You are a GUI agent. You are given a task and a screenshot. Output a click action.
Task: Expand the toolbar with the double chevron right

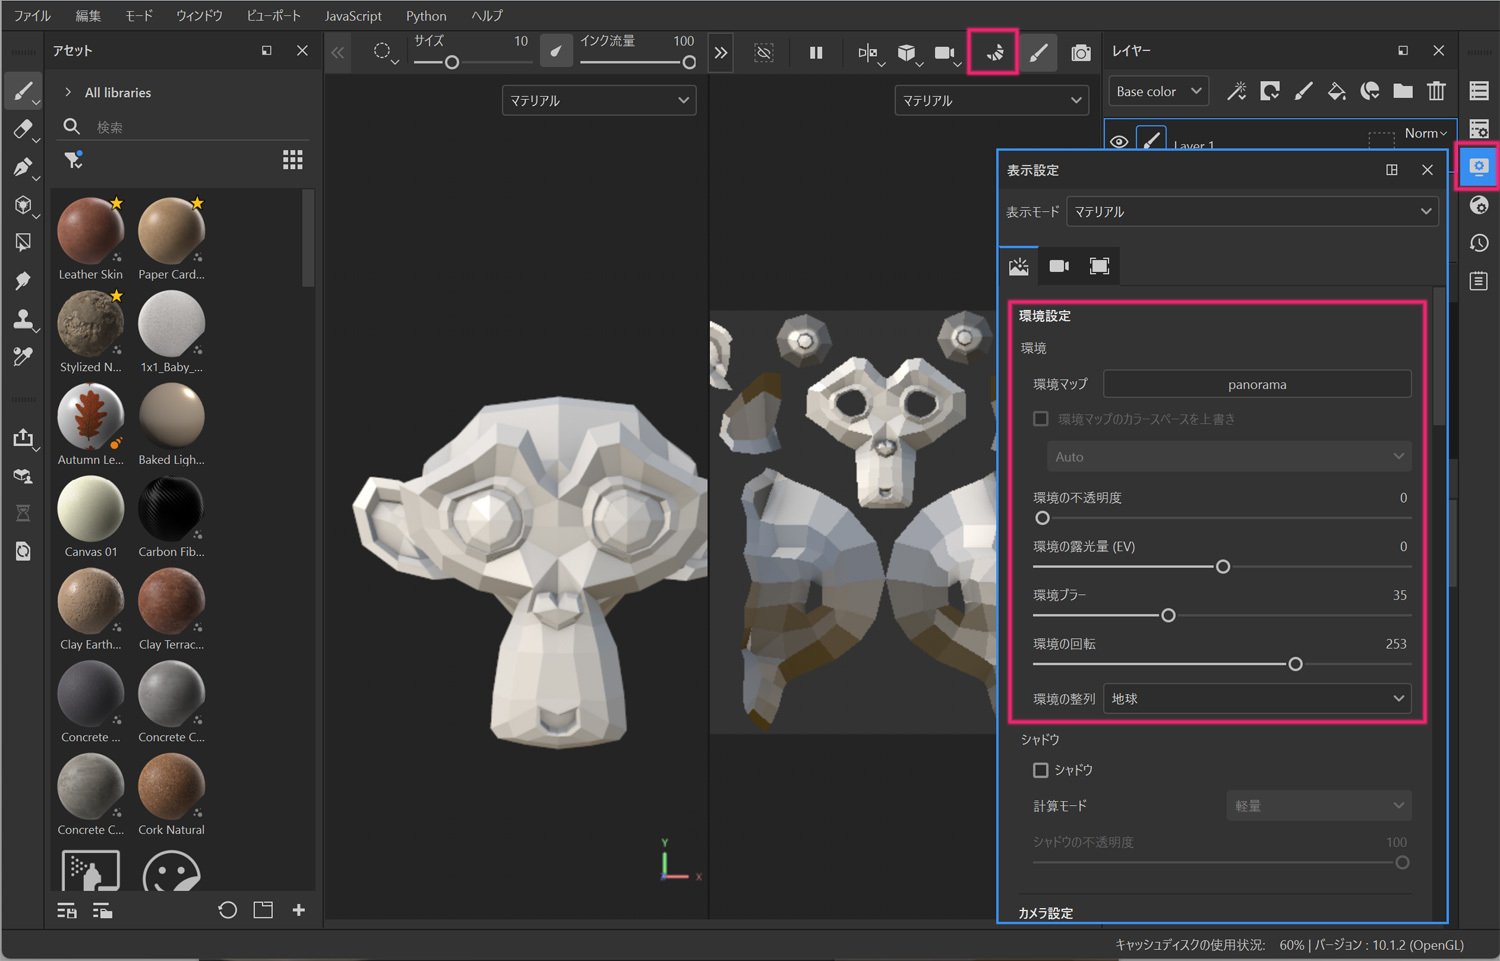coord(720,52)
